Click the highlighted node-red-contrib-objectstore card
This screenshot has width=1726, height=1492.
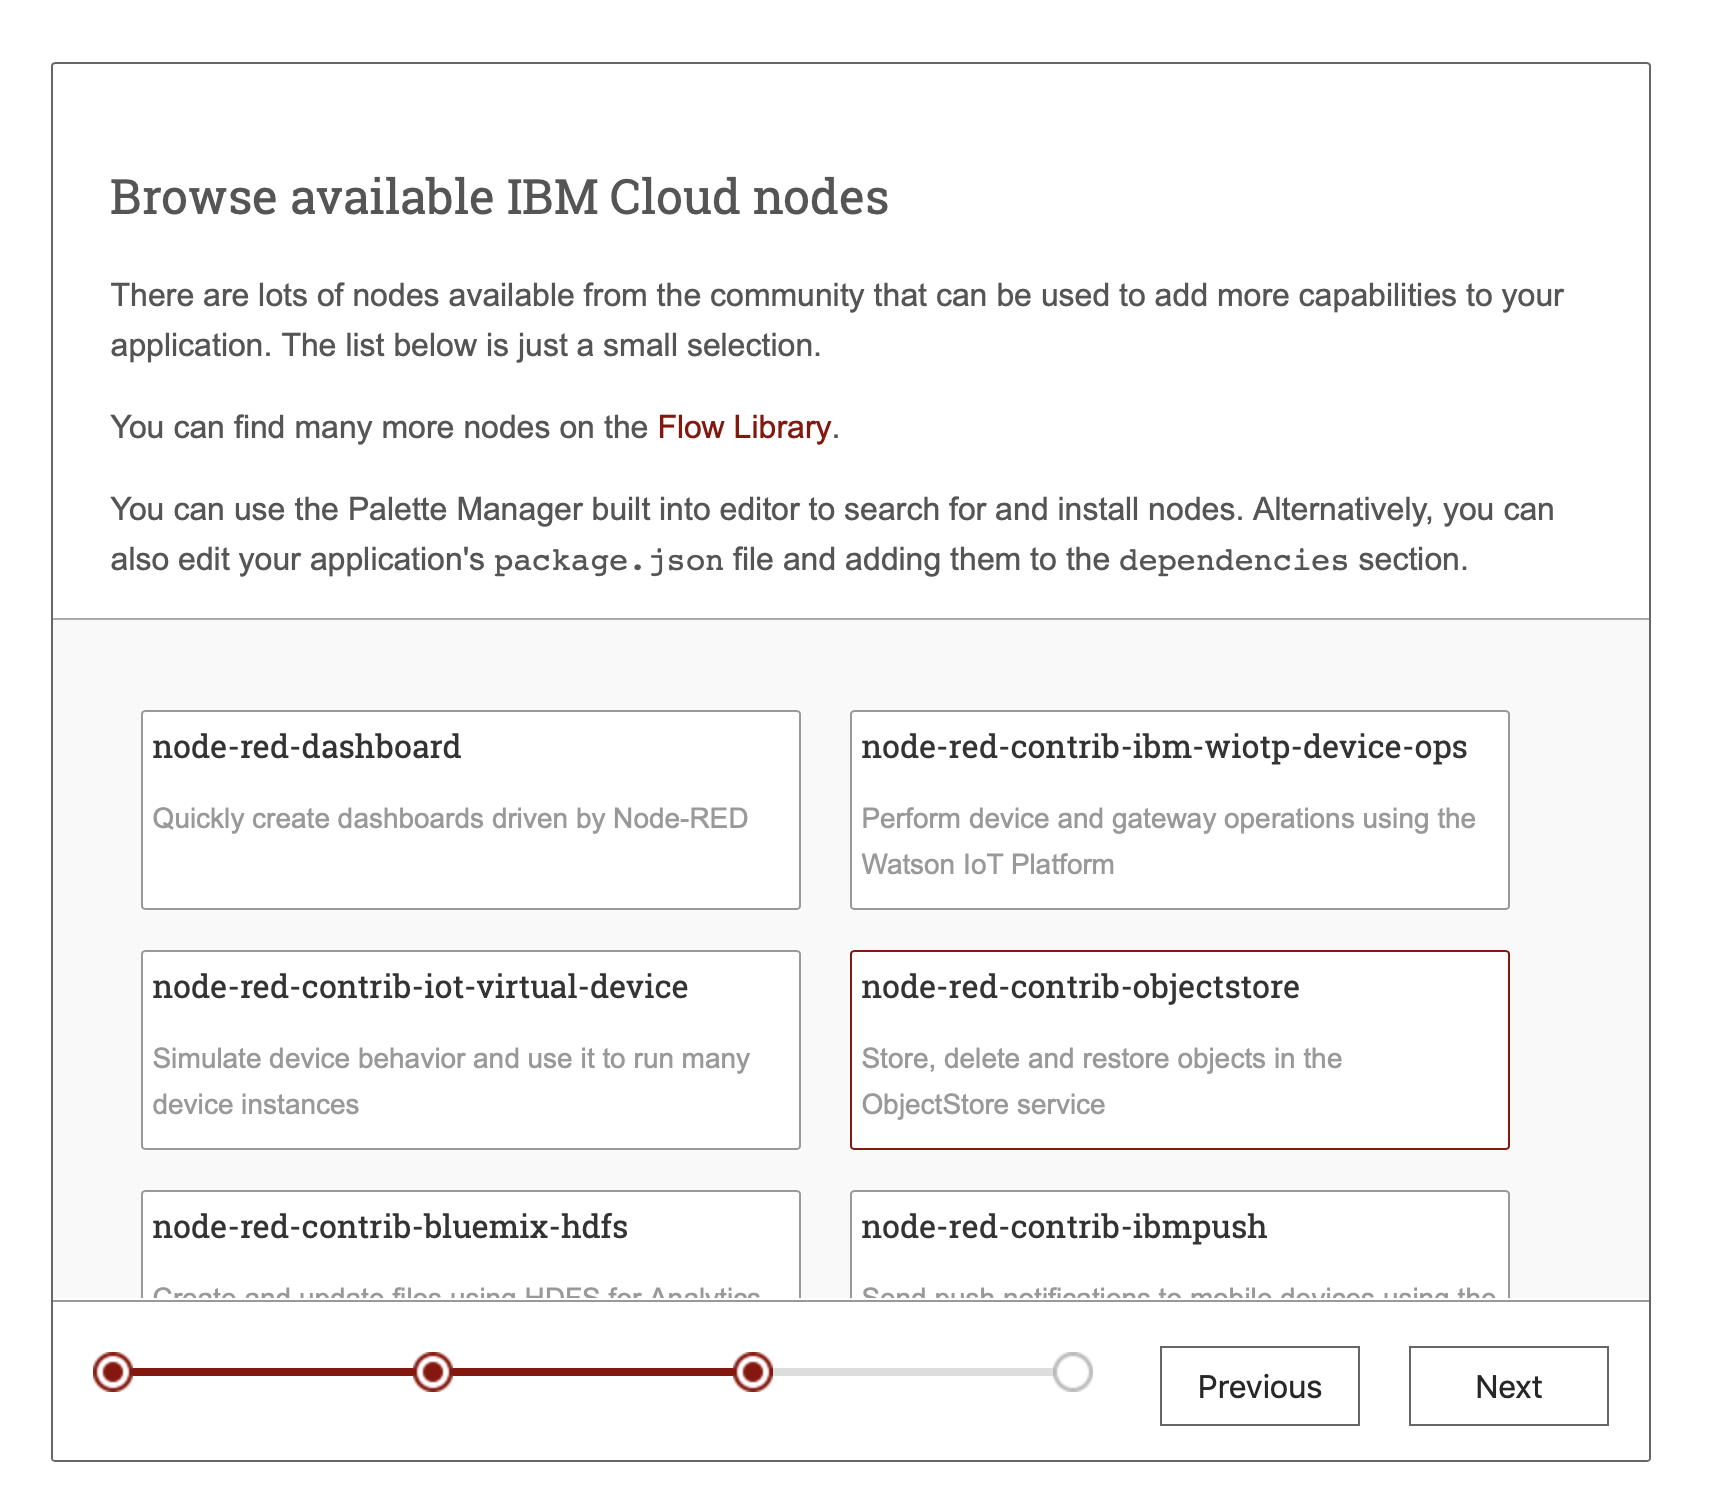tap(1178, 1049)
